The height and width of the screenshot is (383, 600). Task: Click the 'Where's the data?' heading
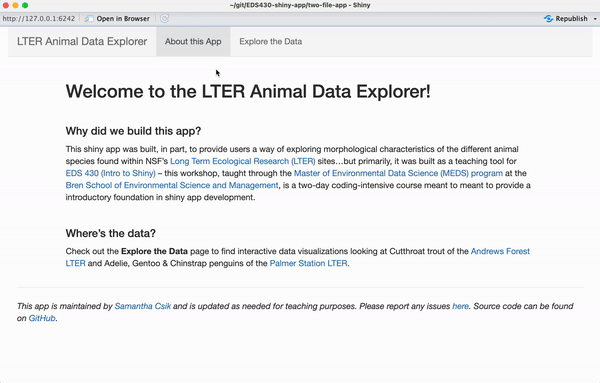point(111,233)
